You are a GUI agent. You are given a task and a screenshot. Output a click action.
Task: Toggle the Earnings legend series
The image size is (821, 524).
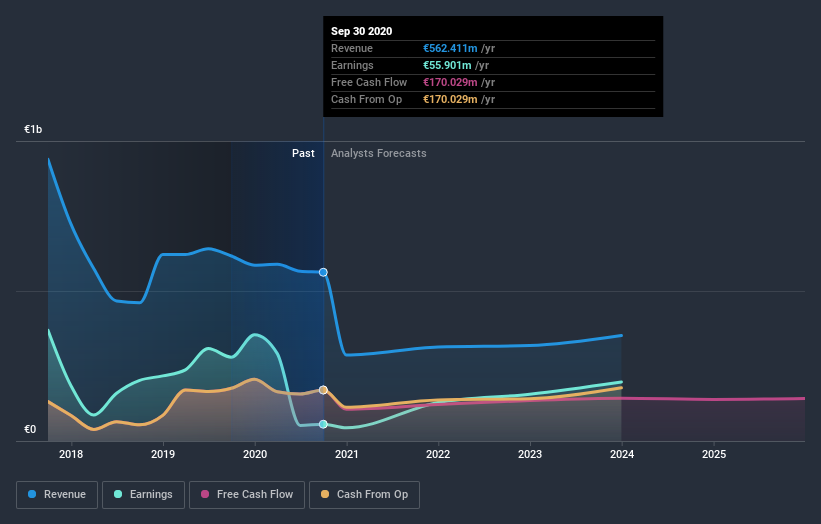coord(143,495)
